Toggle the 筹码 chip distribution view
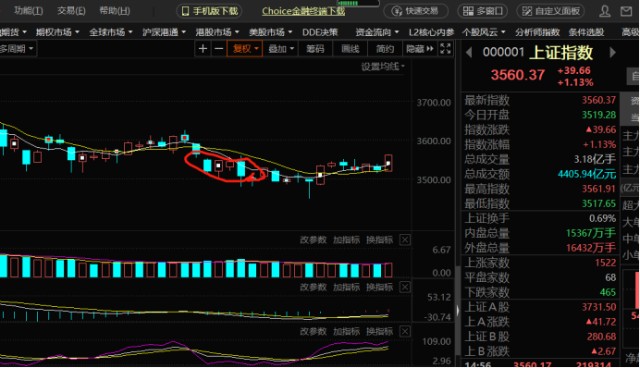The height and width of the screenshot is (368, 640). (315, 49)
